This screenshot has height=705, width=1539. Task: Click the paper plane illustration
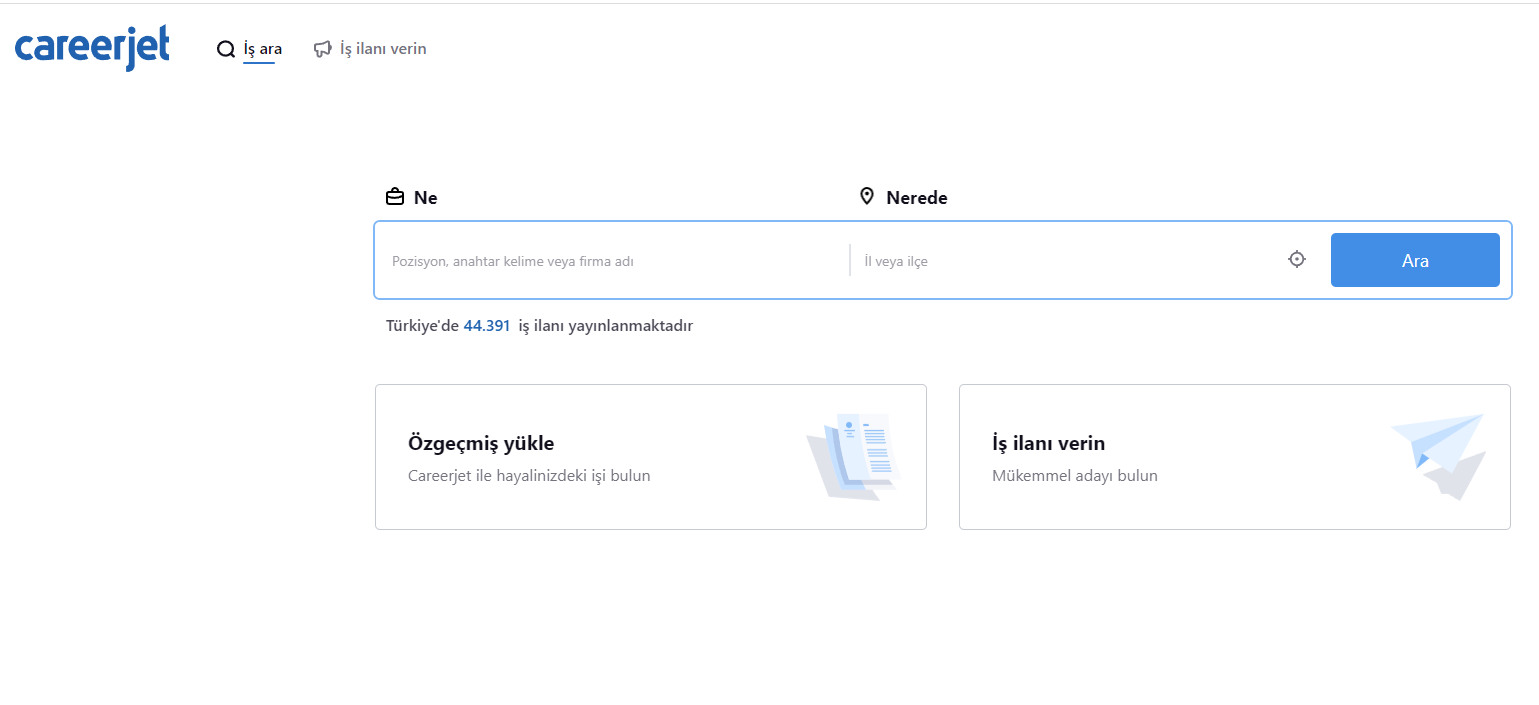point(1438,456)
